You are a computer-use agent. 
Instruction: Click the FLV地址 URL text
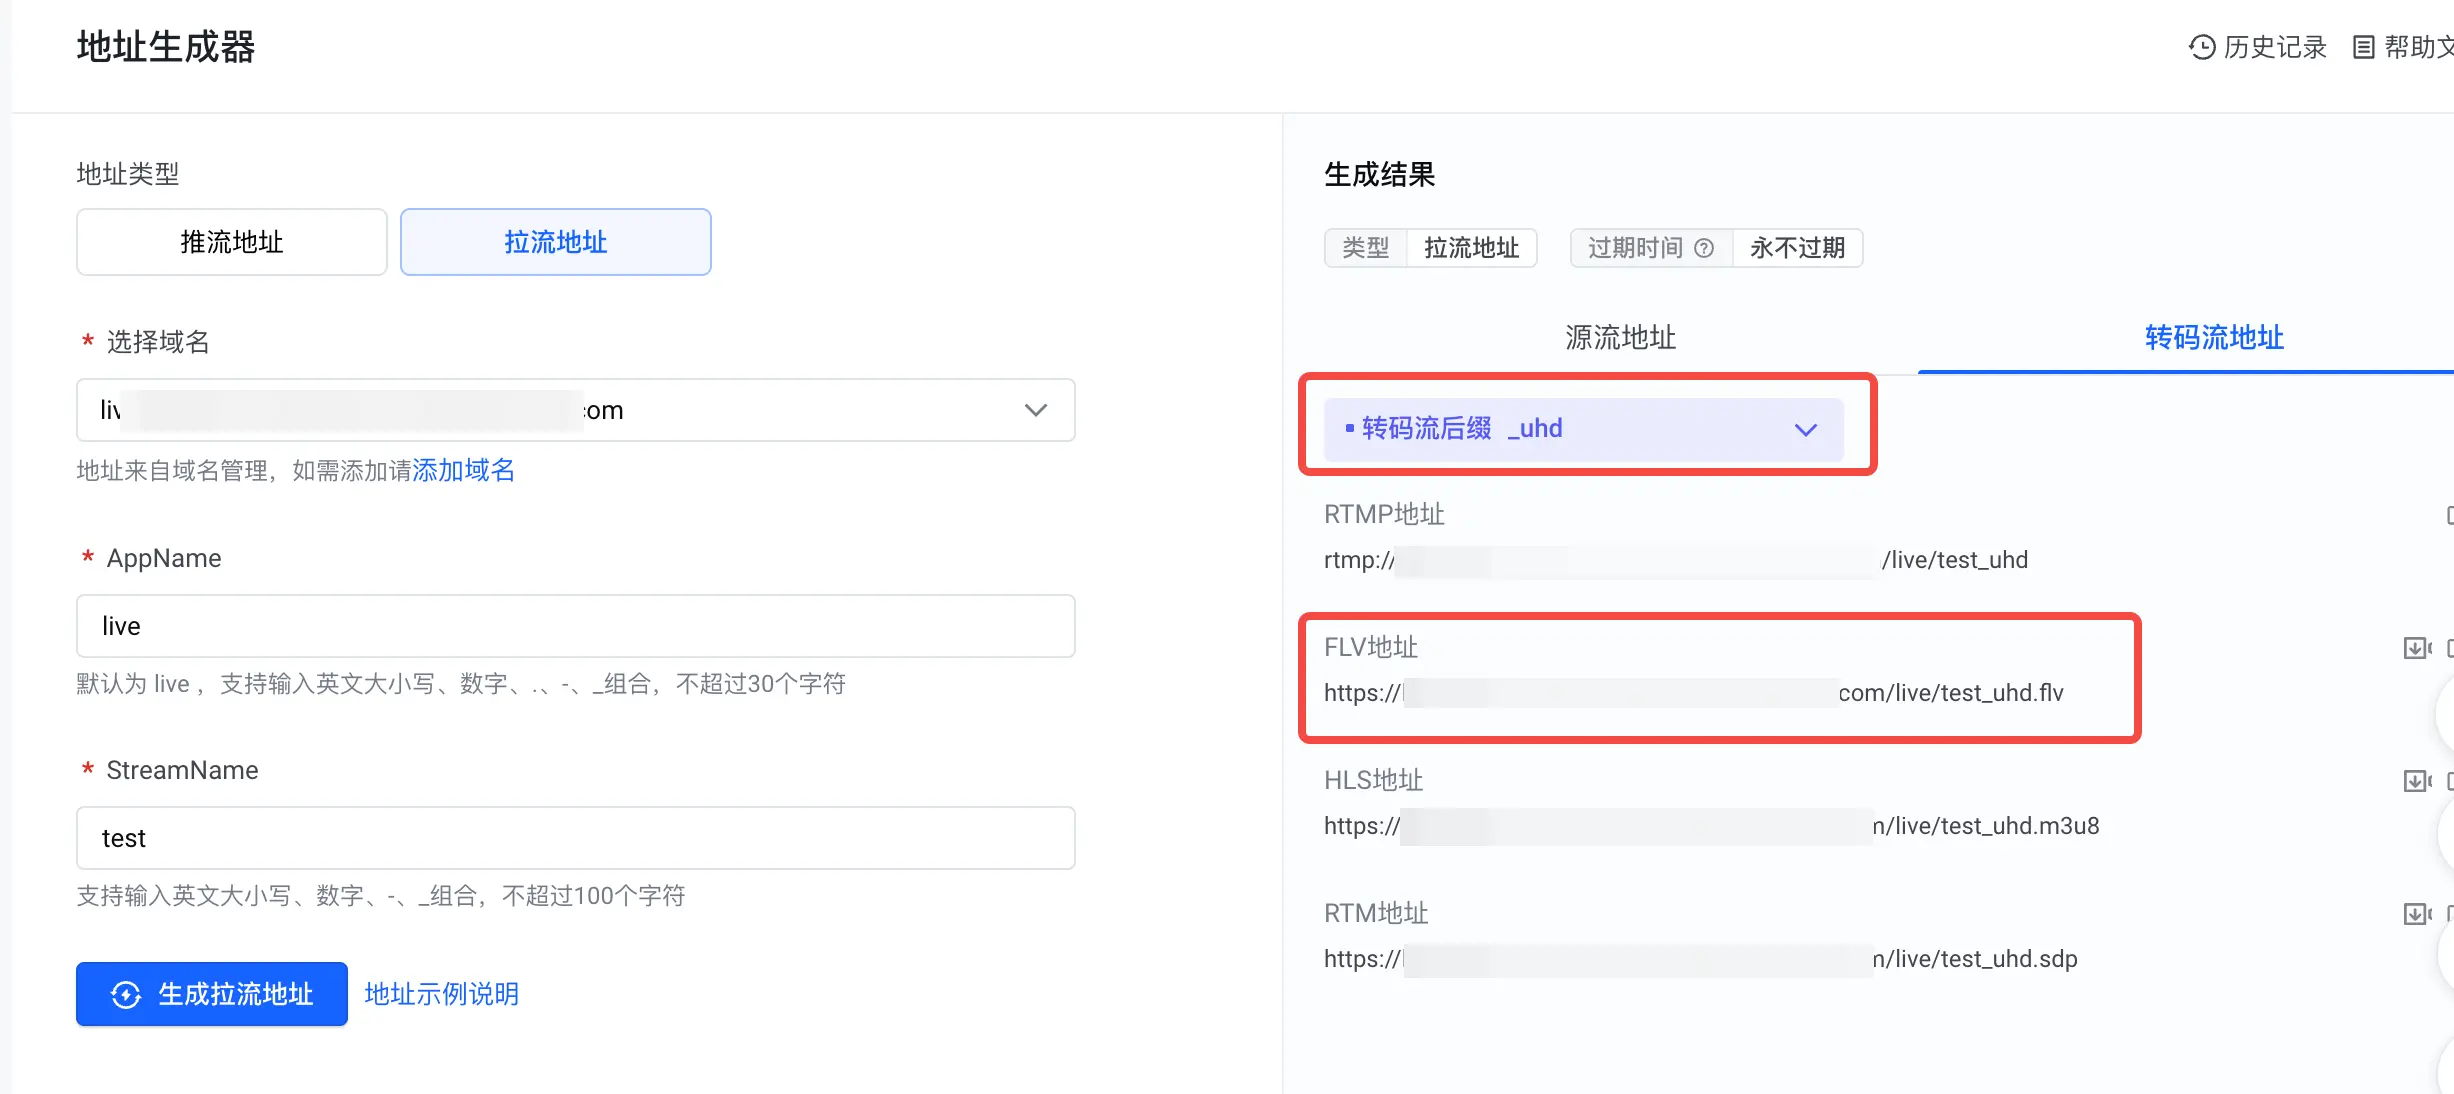1694,693
